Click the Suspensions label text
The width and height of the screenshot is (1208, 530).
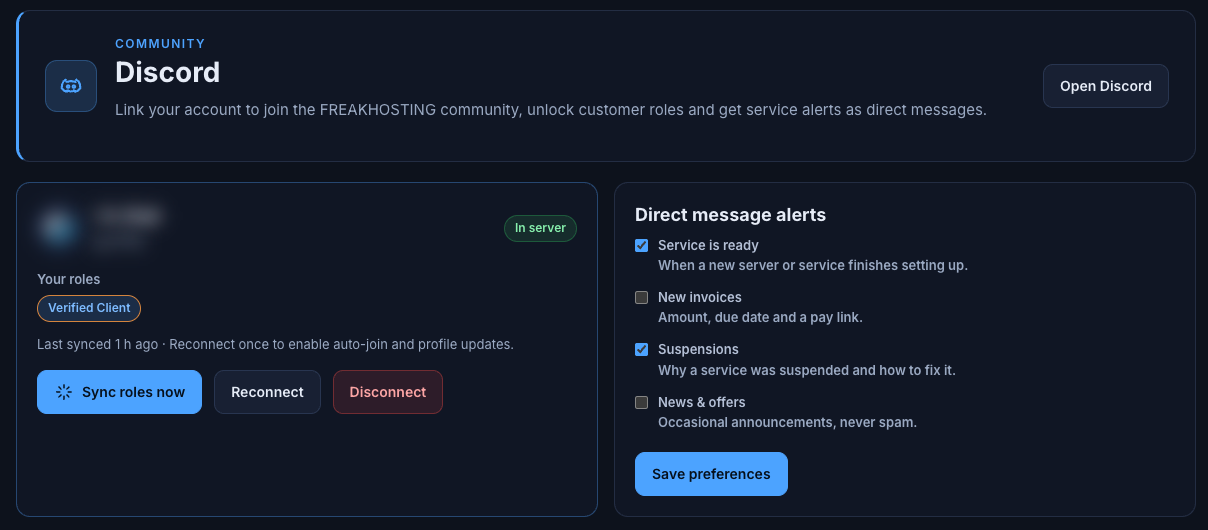click(x=698, y=349)
